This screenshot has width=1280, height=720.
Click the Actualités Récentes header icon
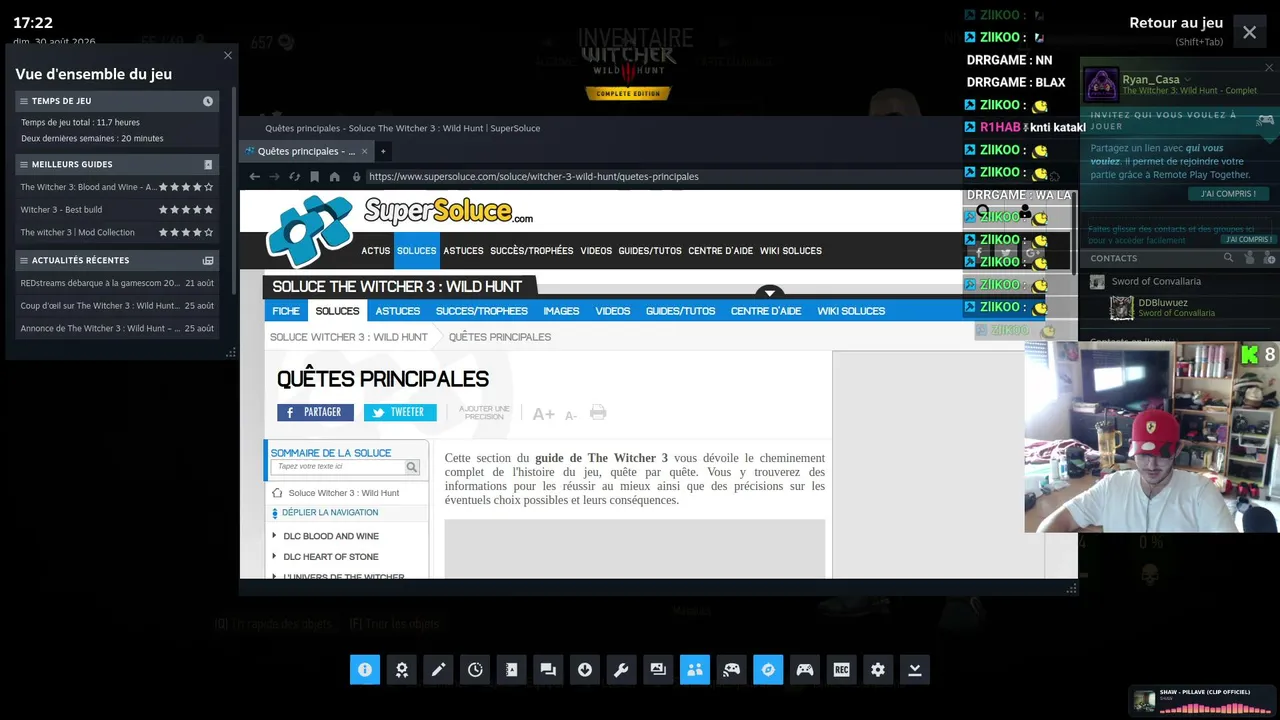point(208,261)
